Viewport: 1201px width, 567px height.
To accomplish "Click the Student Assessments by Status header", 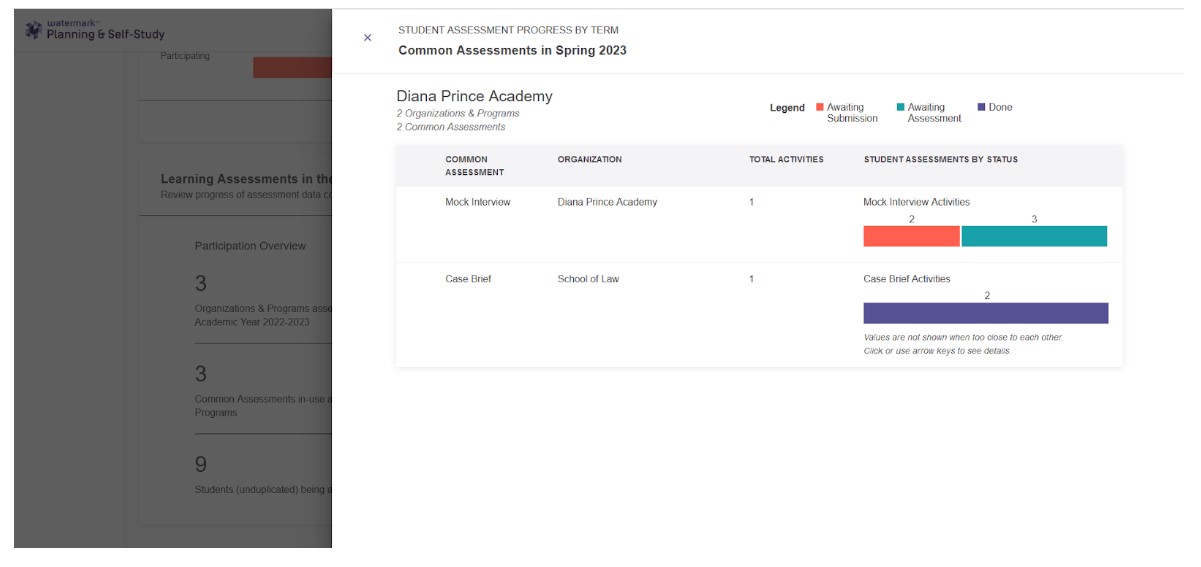I will point(941,160).
